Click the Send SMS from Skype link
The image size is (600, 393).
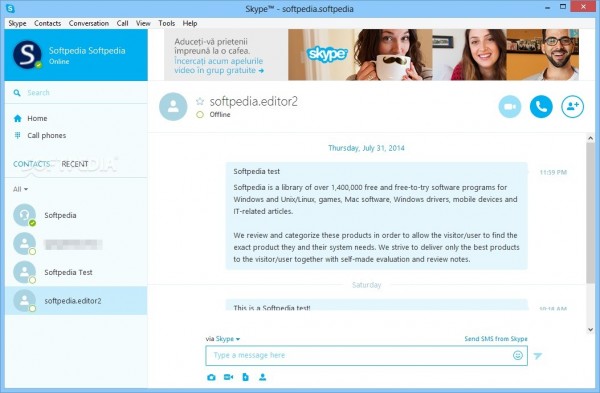point(496,339)
